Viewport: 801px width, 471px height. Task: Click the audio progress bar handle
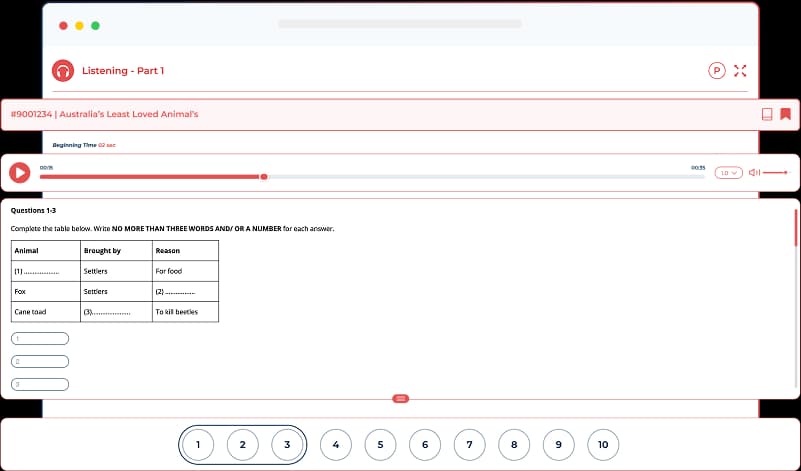point(263,177)
